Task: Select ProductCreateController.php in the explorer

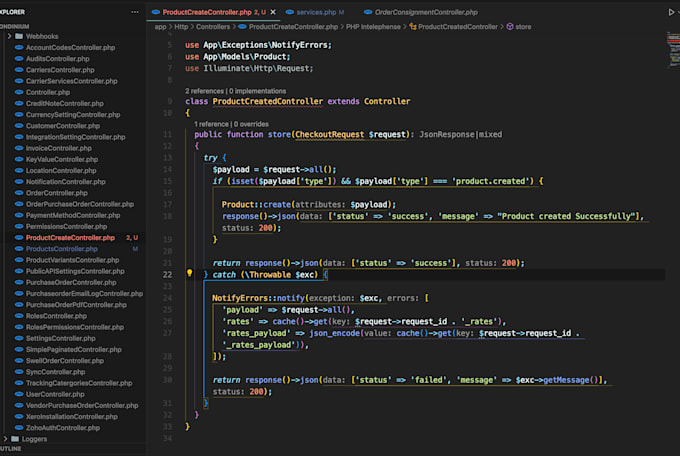Action: point(70,238)
